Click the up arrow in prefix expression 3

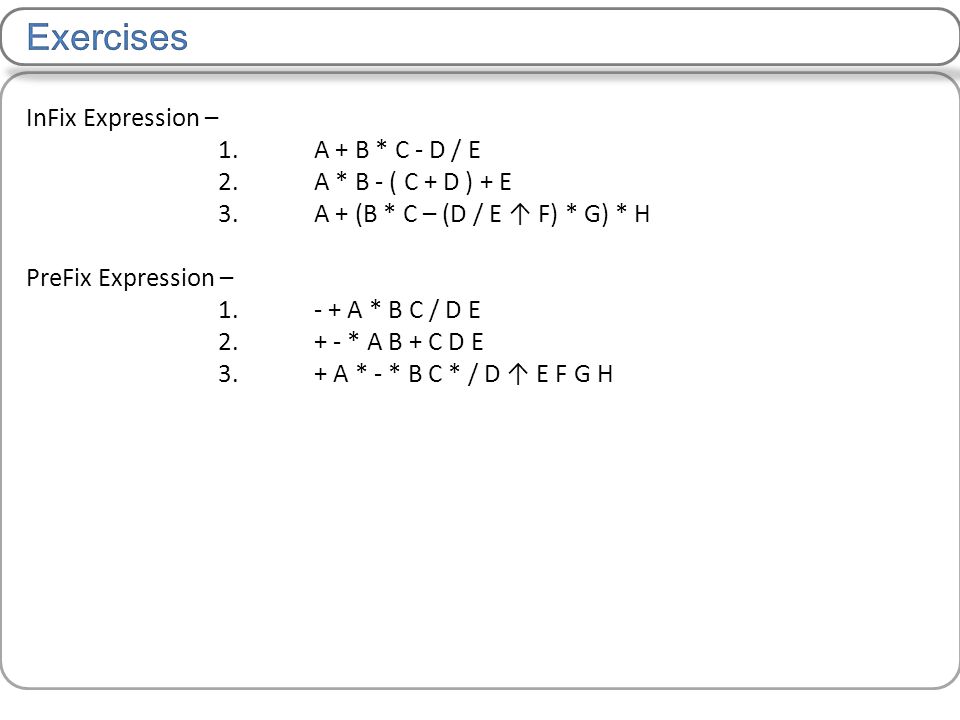coord(518,374)
